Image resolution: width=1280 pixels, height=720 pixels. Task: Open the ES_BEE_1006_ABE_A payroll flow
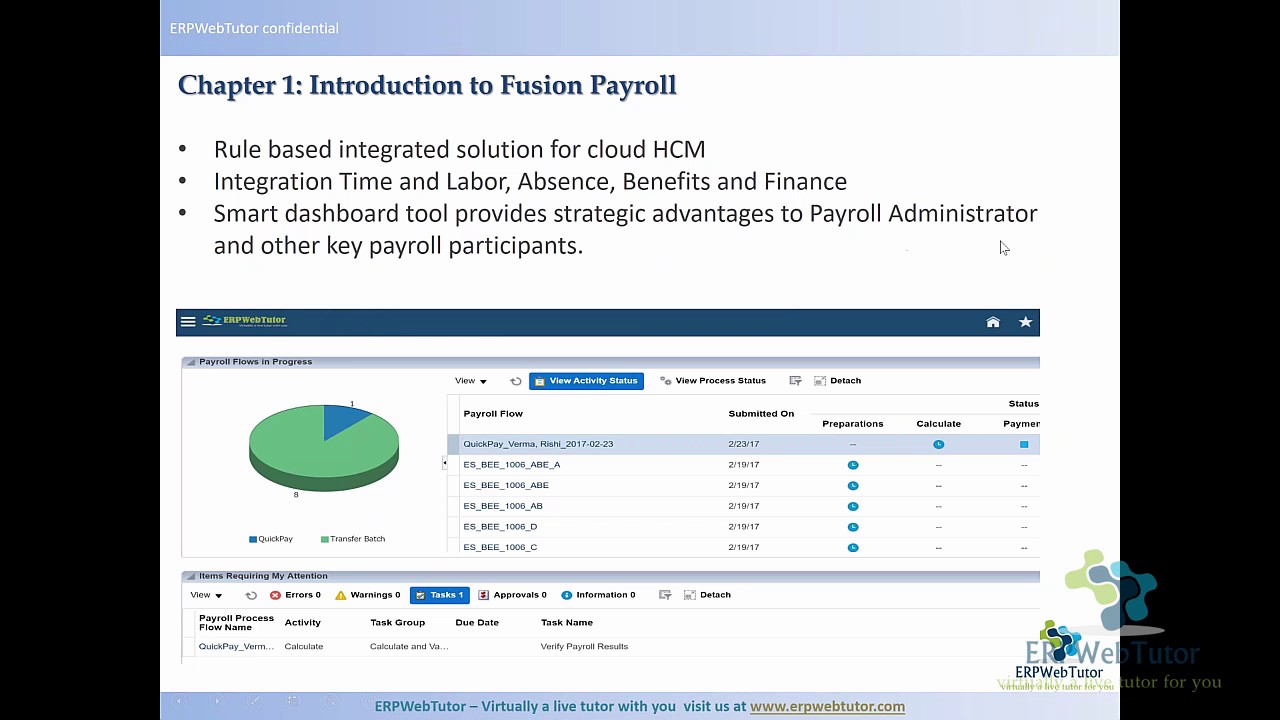pyautogui.click(x=512, y=465)
